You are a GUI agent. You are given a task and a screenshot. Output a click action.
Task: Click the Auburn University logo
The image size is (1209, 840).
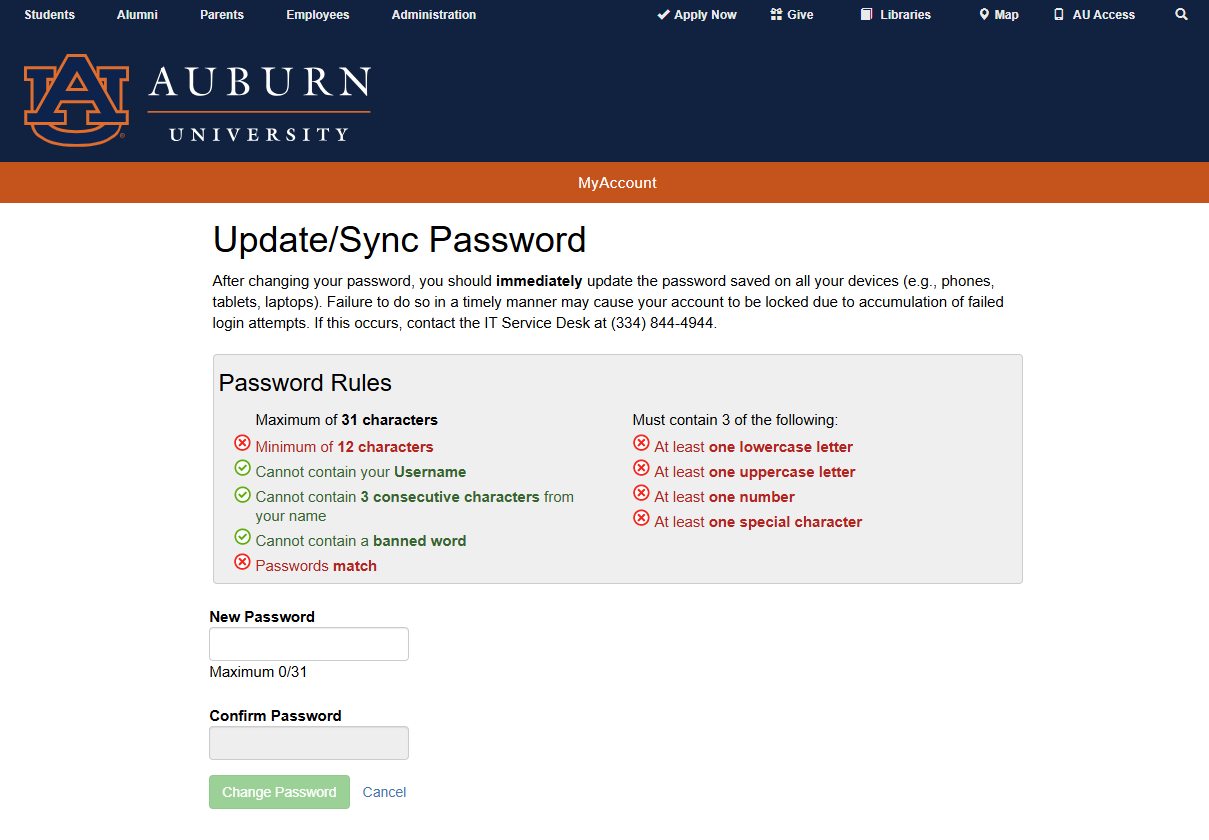[x=196, y=100]
